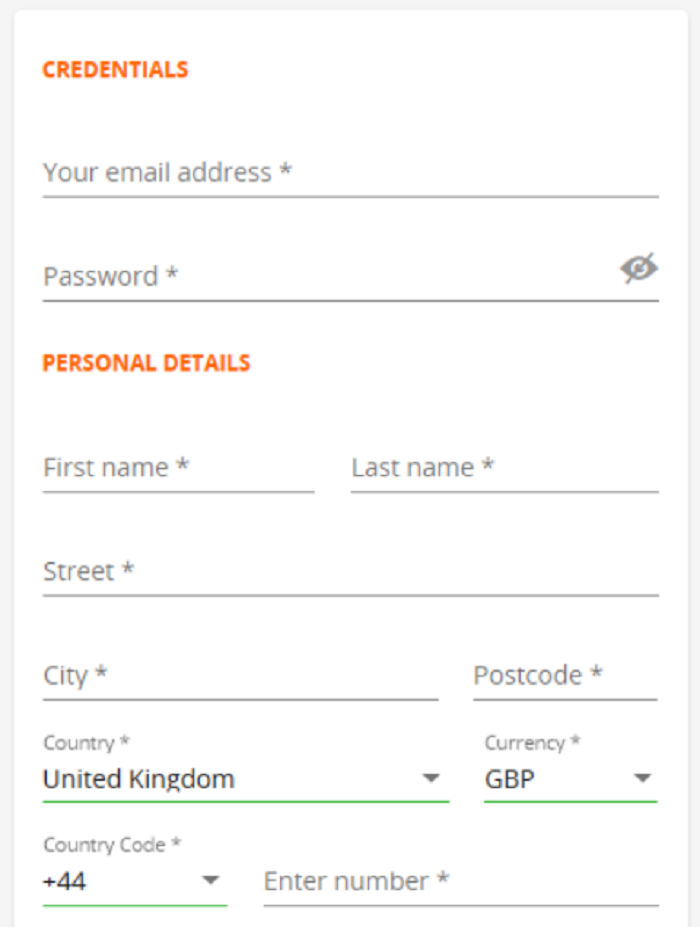Click the PERSONAL DETAILS section heading

click(146, 363)
